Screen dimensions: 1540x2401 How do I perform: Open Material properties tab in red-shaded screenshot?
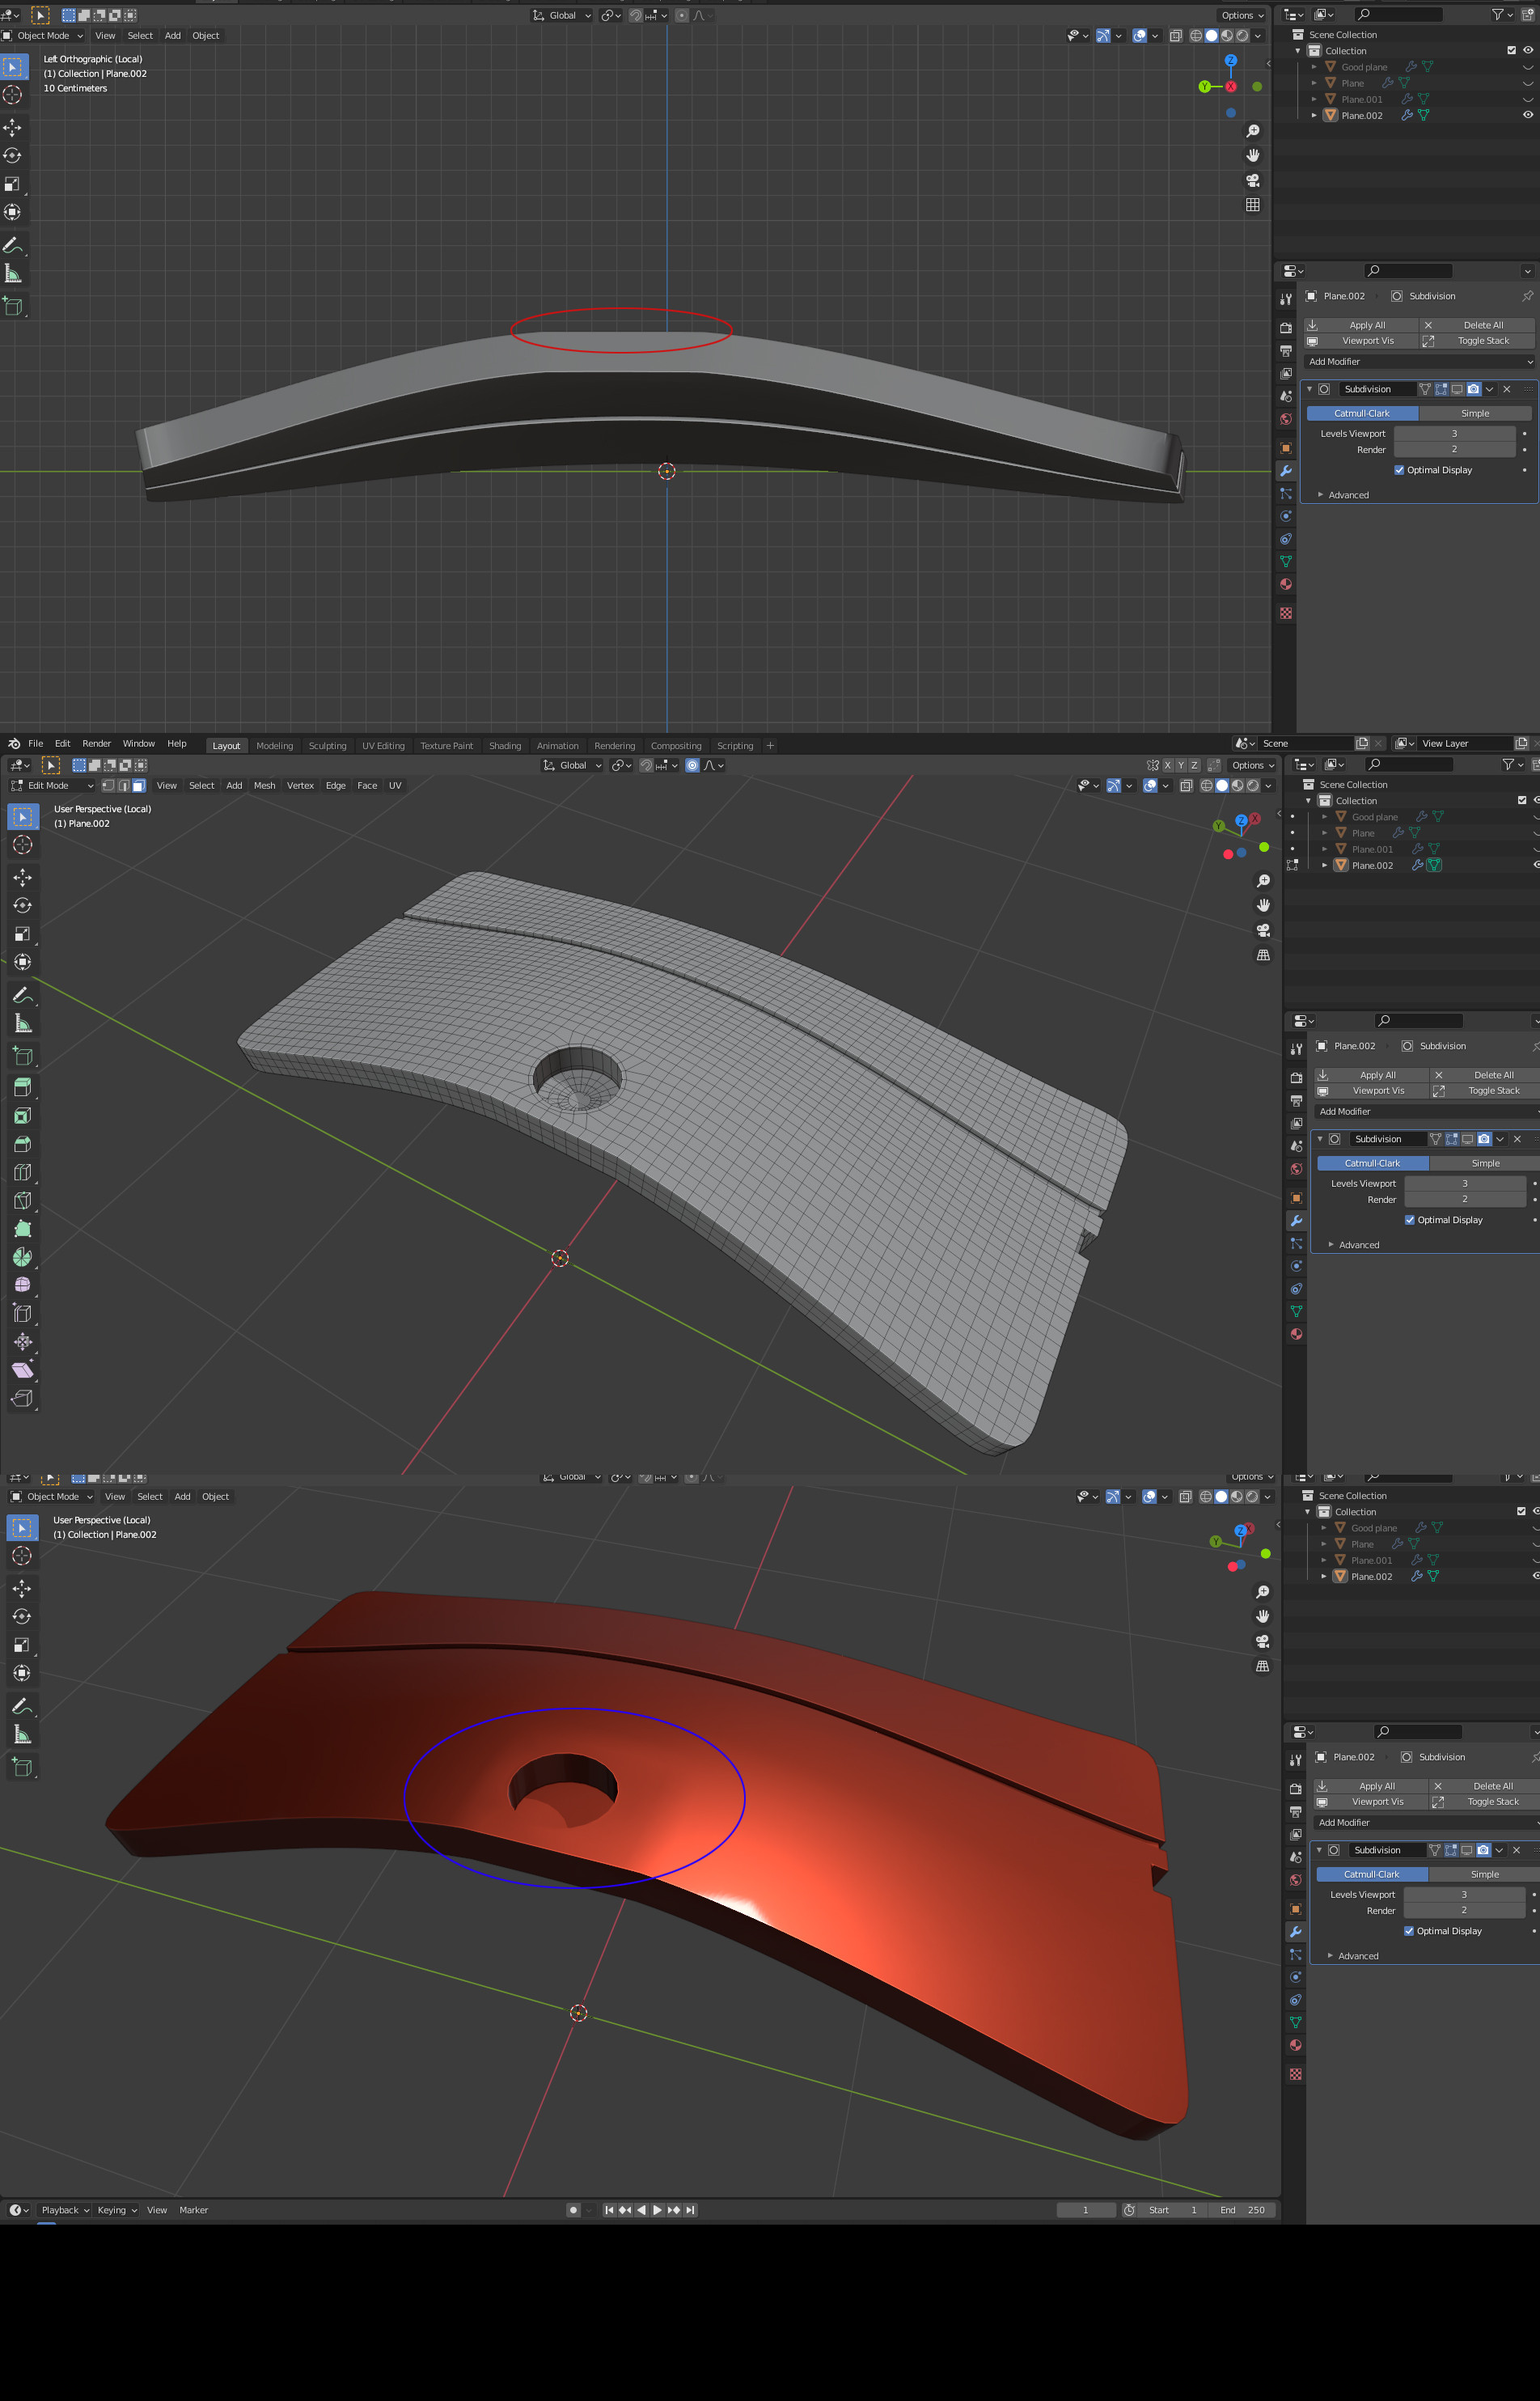[1296, 2044]
